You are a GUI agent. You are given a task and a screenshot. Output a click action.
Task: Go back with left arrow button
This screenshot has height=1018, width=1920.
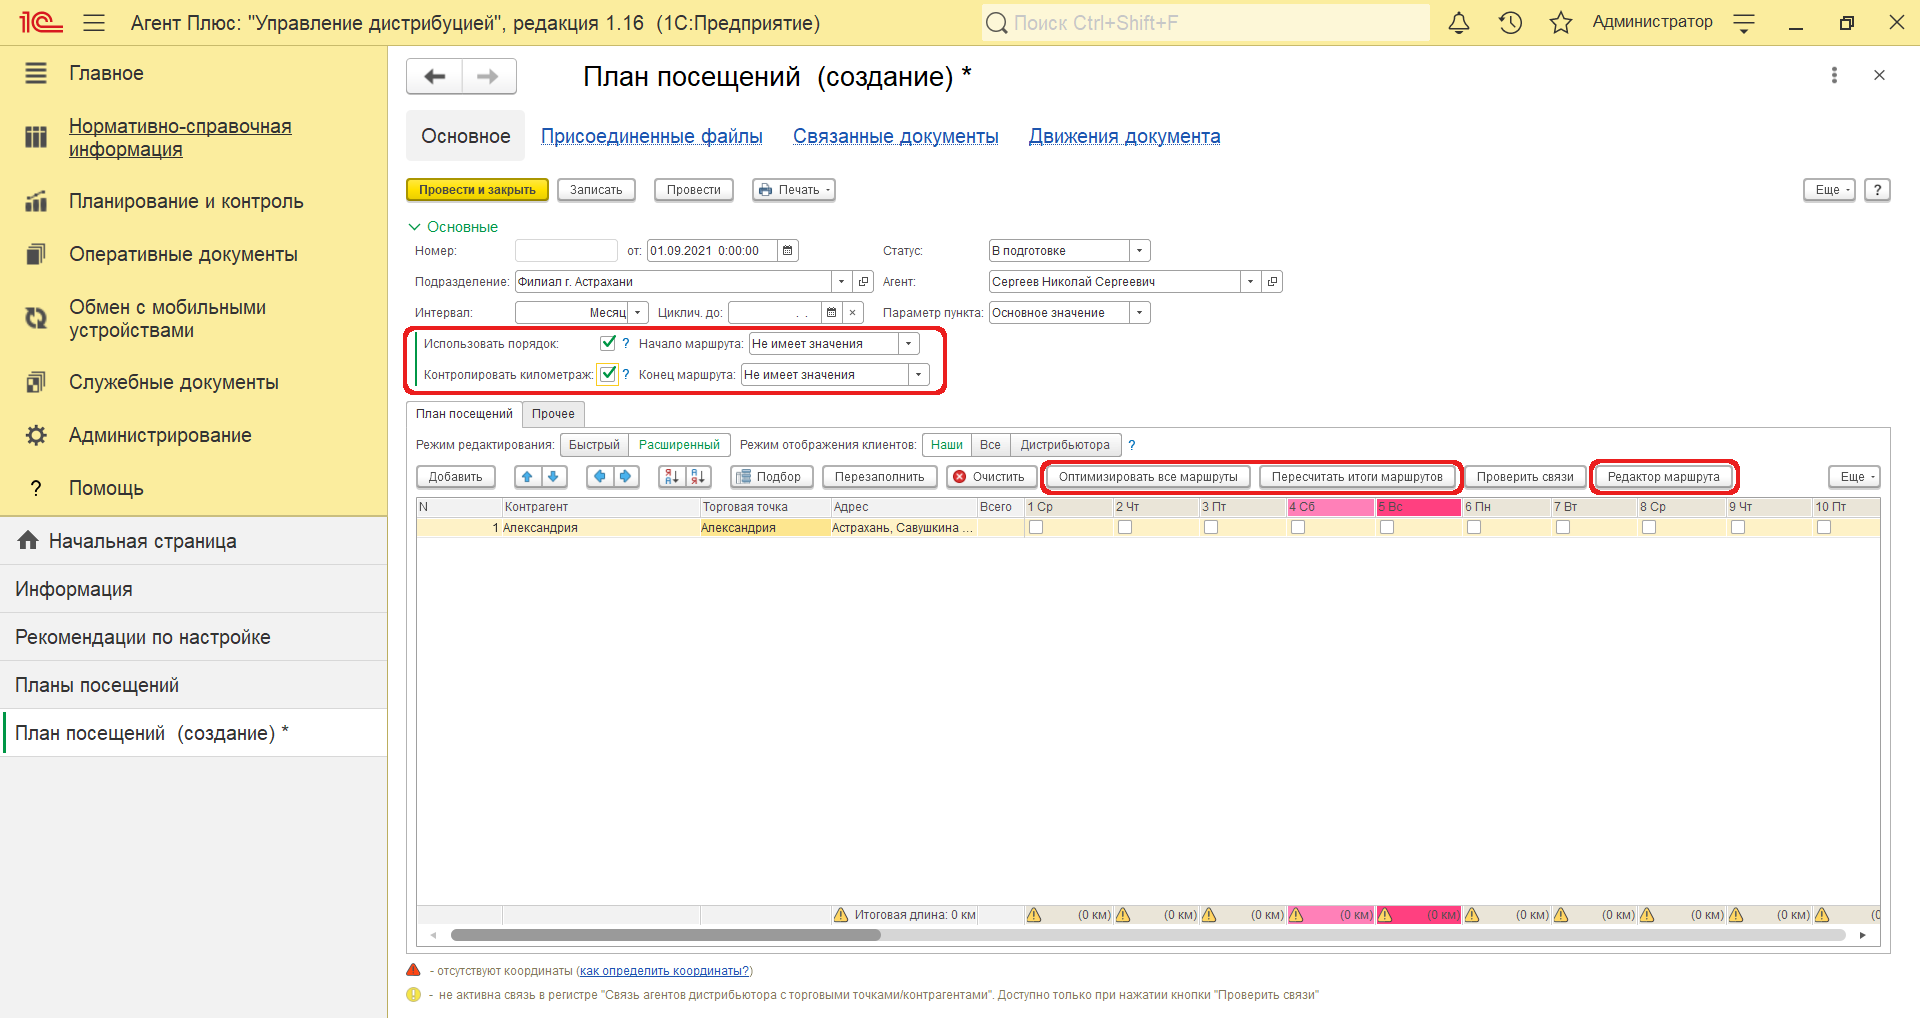click(434, 76)
